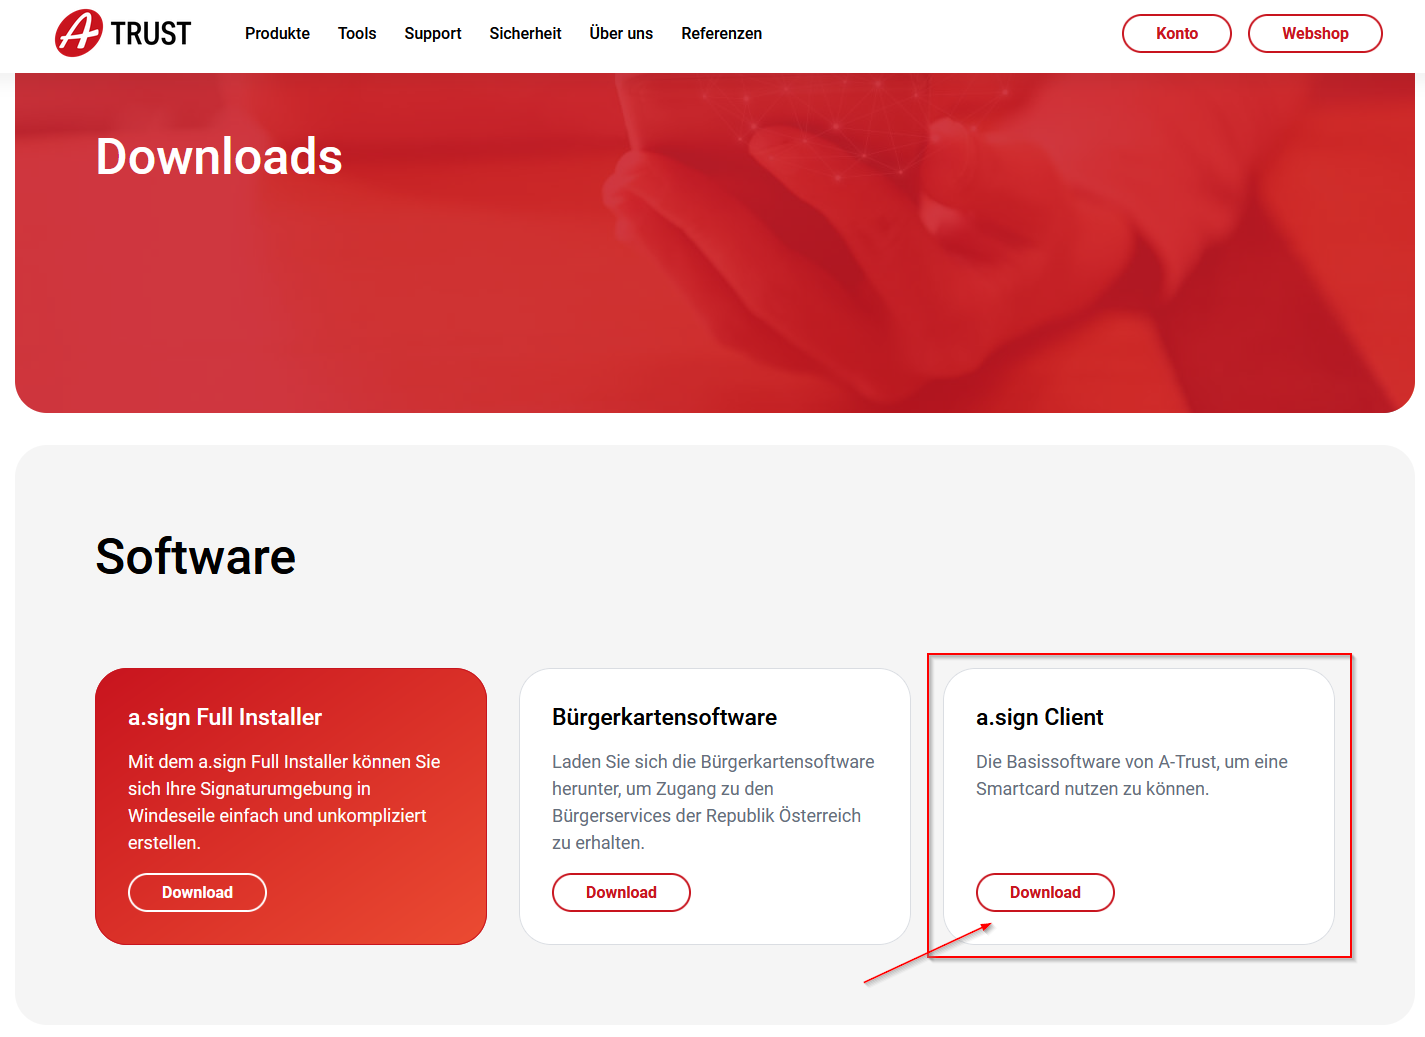Click the Signaturumgebung in Windeseile description
This screenshot has height=1037, width=1425.
pos(284,802)
